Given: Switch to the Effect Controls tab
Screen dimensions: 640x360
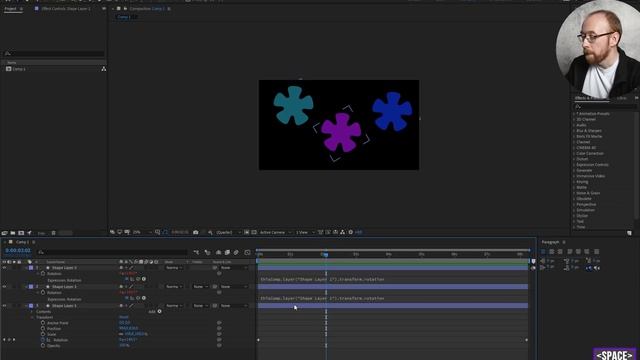Looking at the screenshot, I should [65, 8].
